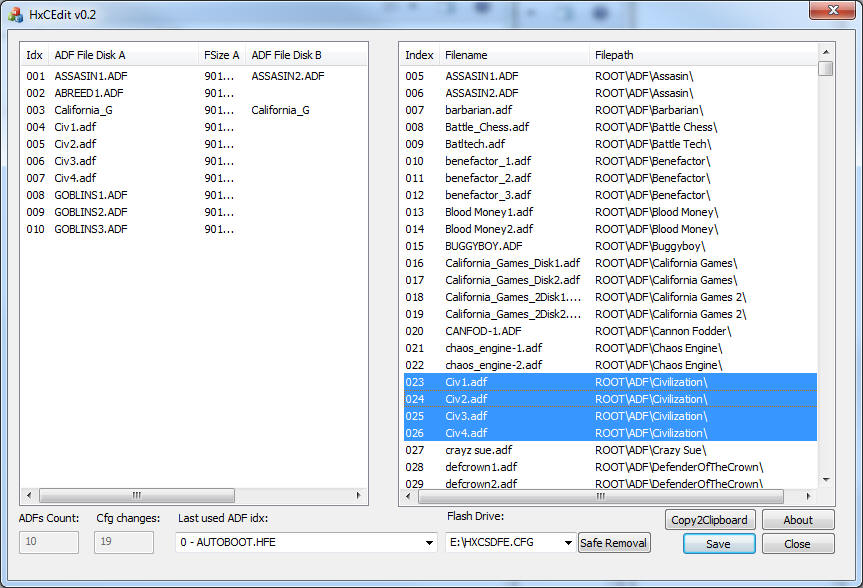This screenshot has height=588, width=863.
Task: Click the right list vertical scroll down arrow
Action: [x=826, y=480]
